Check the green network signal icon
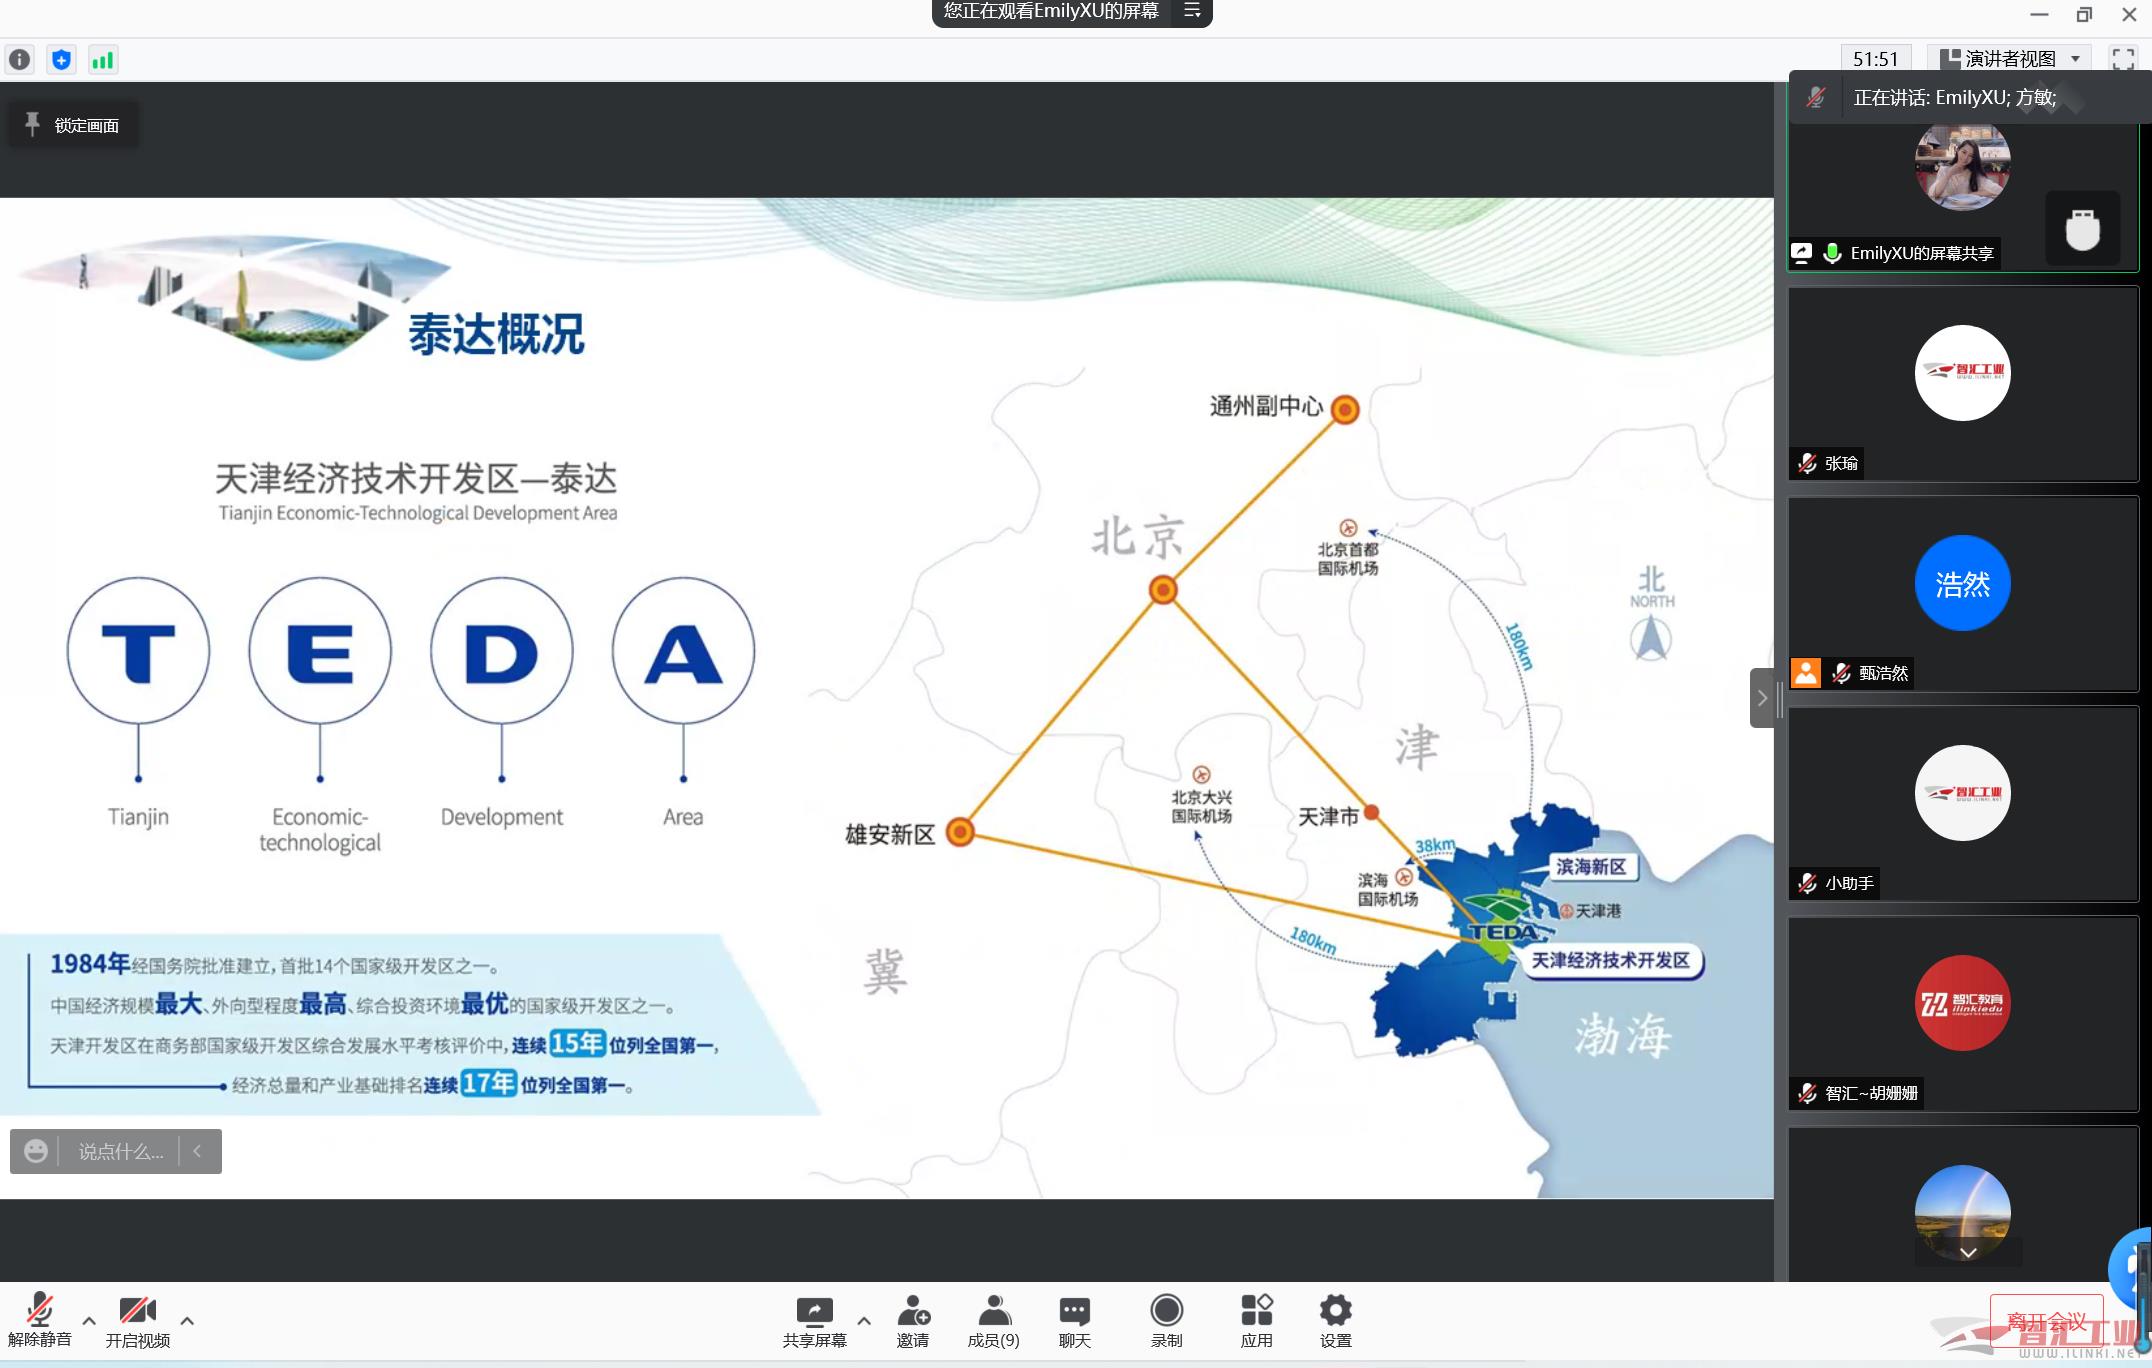The image size is (2152, 1368). [103, 60]
